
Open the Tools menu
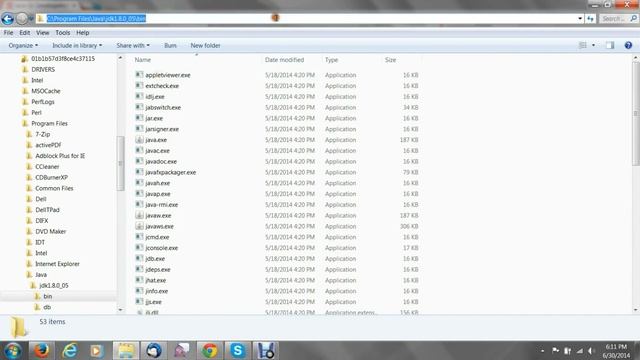[x=62, y=33]
